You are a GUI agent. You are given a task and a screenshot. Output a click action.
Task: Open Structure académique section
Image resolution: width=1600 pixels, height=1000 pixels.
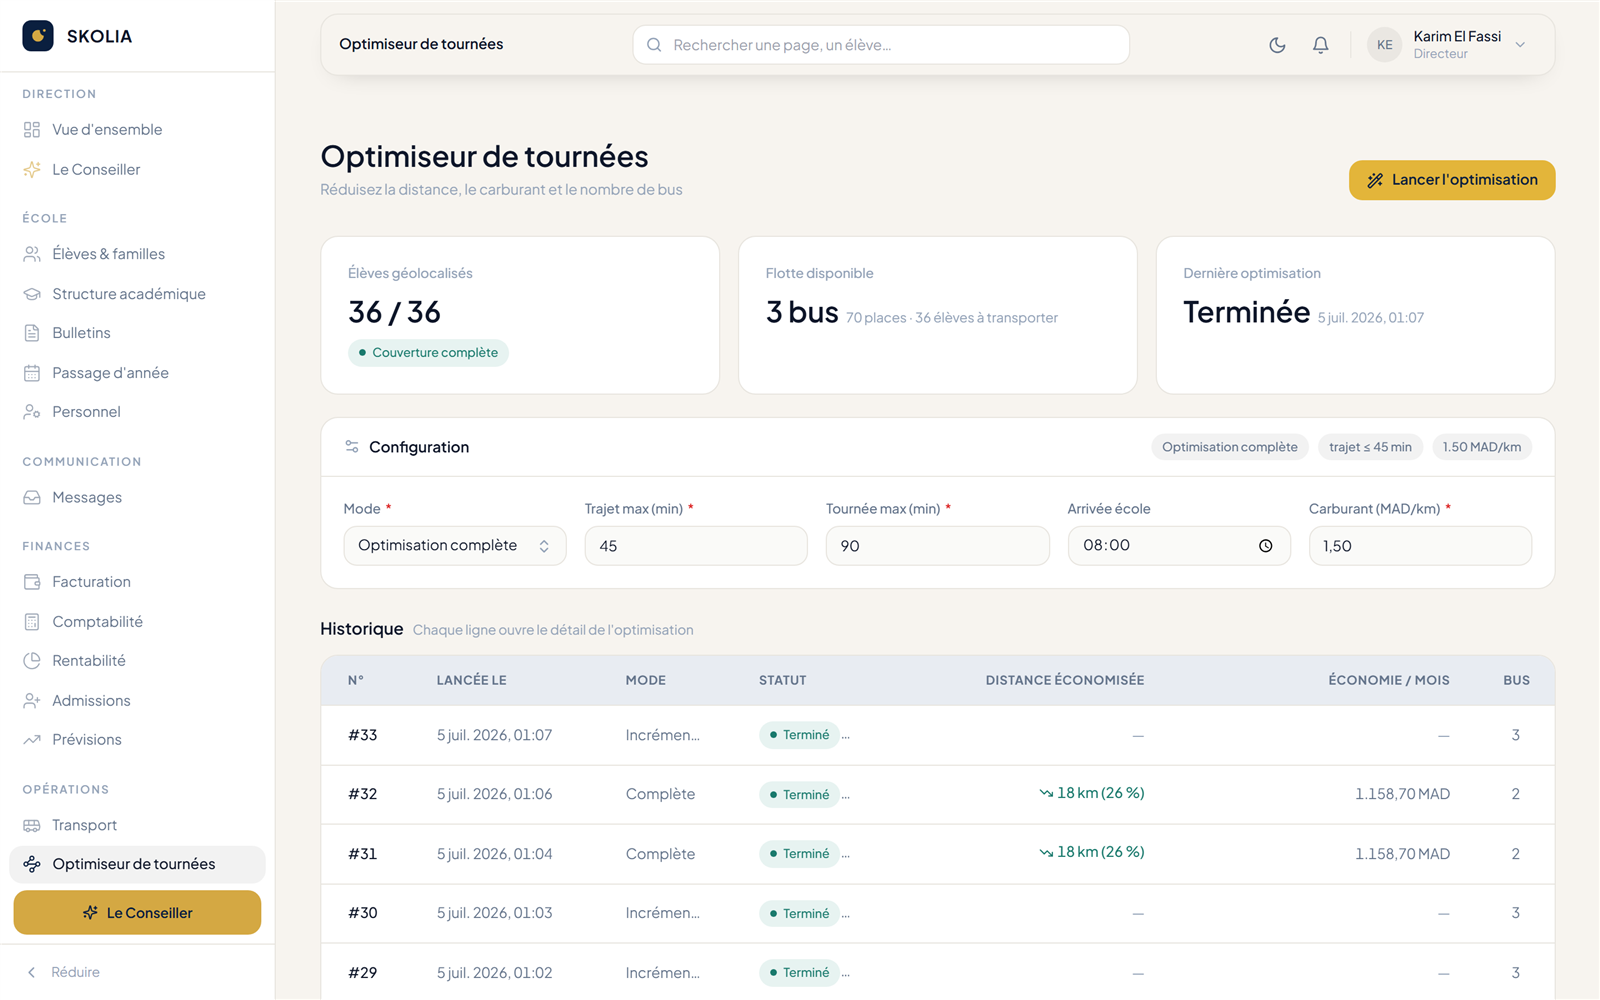click(x=137, y=294)
